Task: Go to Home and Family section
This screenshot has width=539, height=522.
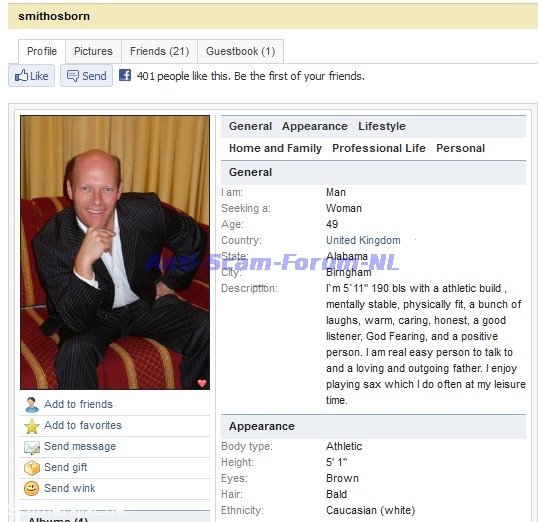Action: pos(275,148)
